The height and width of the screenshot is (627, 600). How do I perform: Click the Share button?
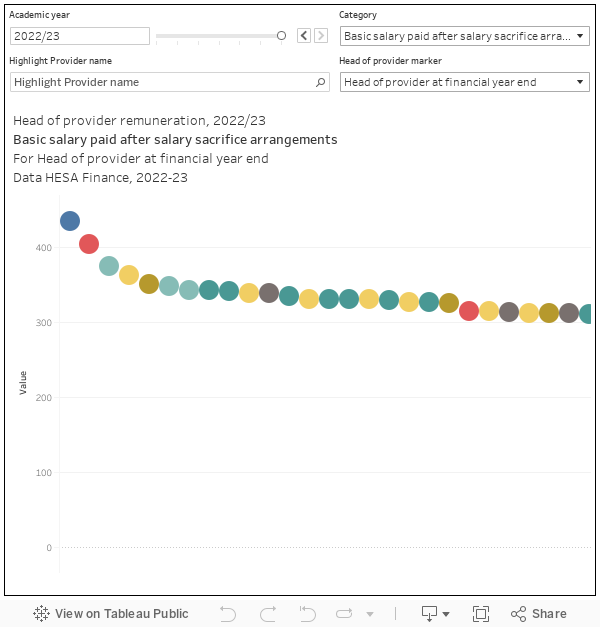538,614
